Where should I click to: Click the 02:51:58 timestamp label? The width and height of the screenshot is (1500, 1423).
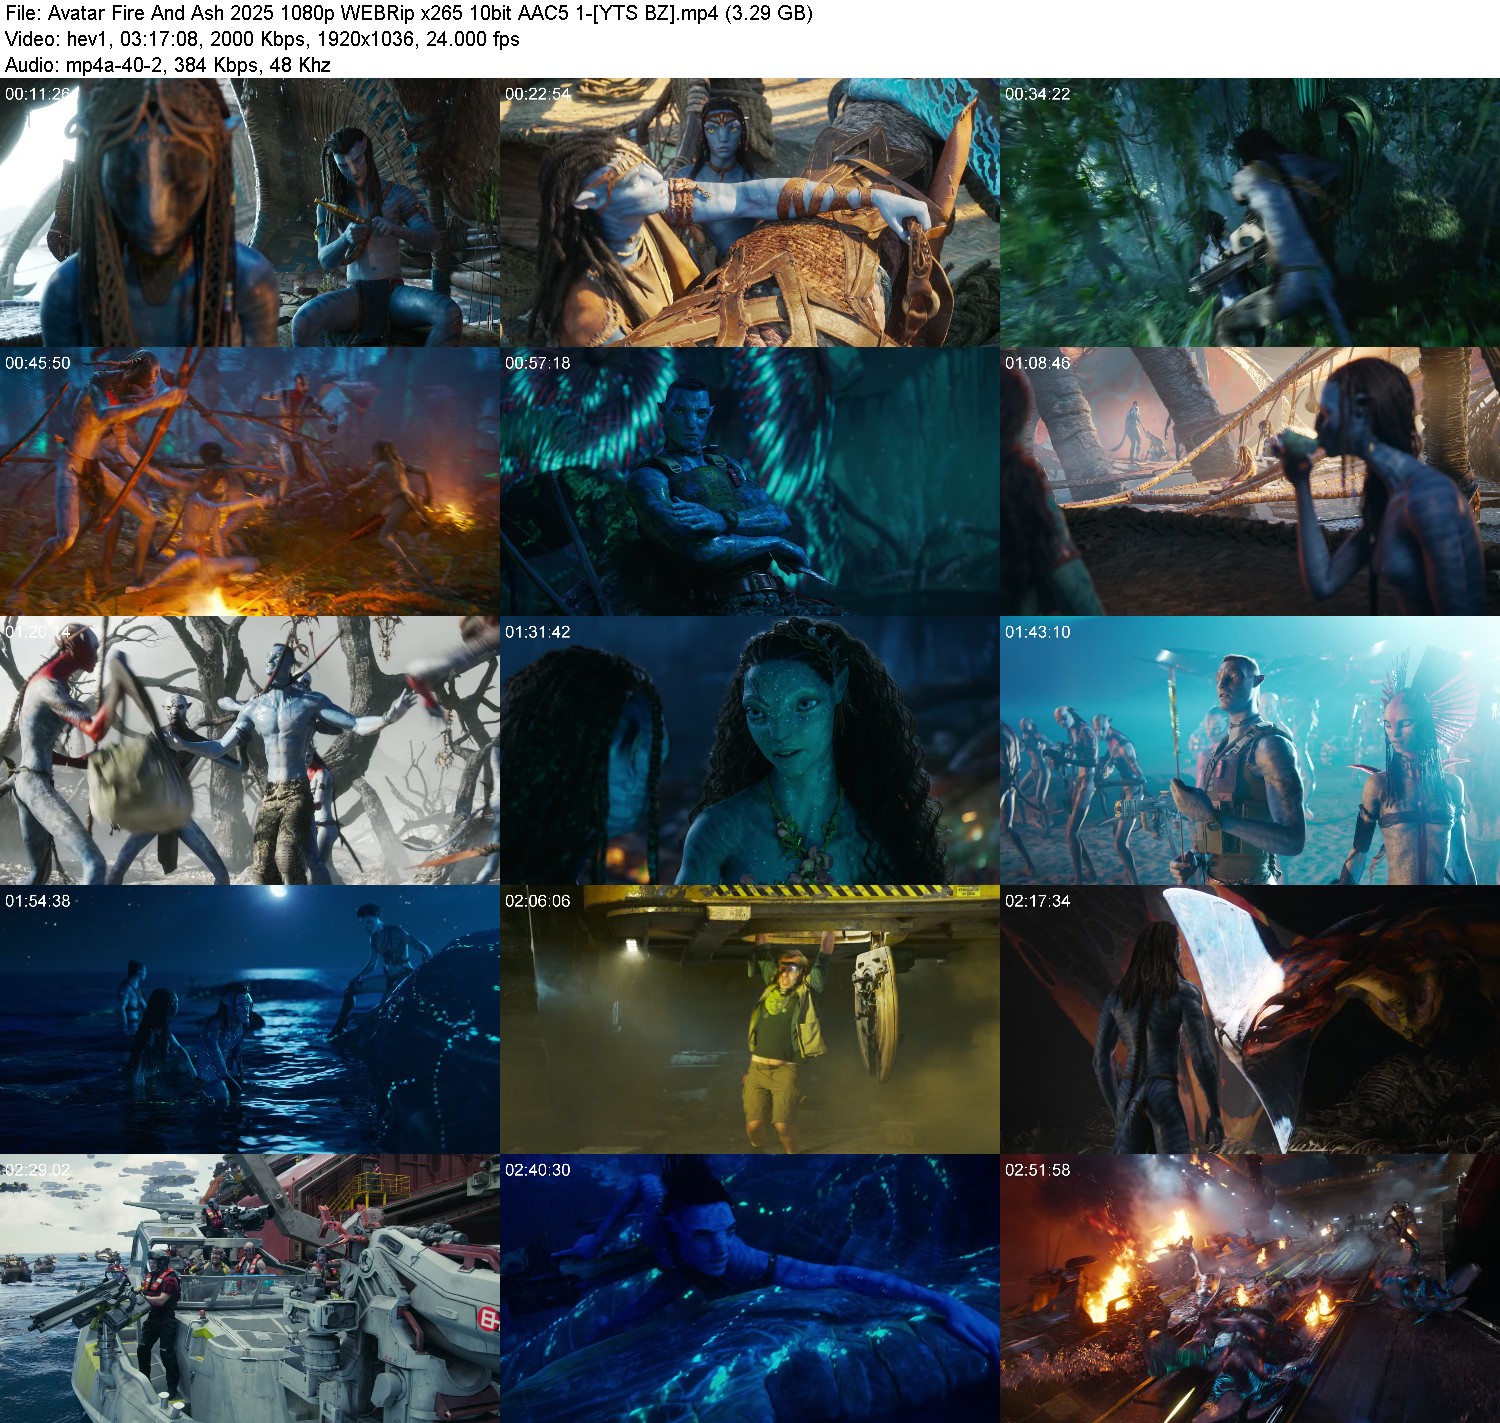[x=1038, y=1170]
